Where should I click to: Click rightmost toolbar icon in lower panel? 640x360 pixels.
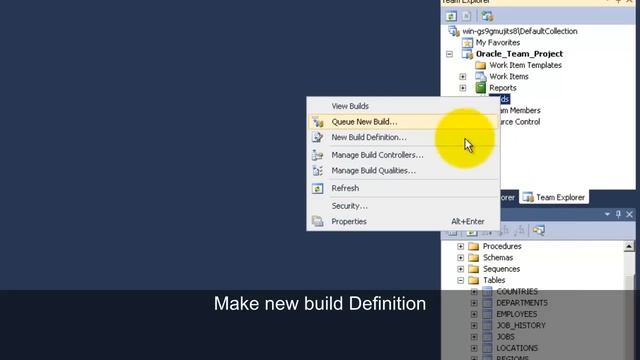click(x=538, y=231)
